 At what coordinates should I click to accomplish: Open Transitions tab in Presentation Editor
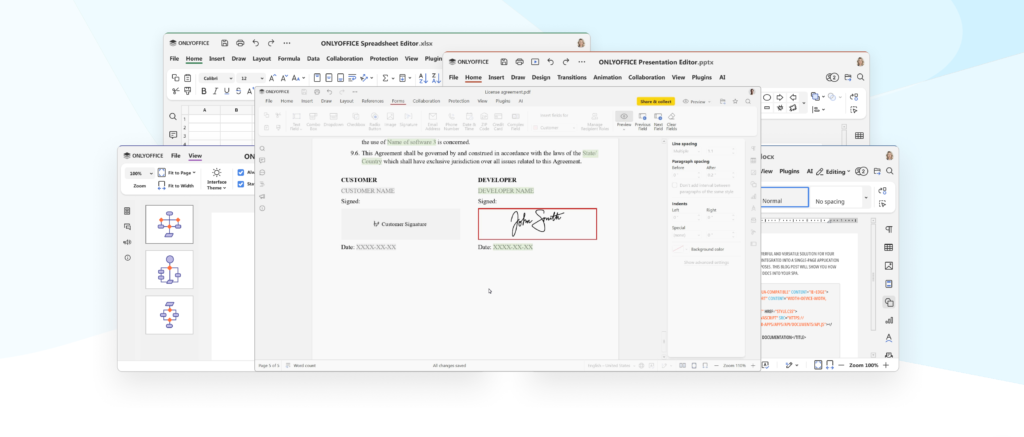571,77
